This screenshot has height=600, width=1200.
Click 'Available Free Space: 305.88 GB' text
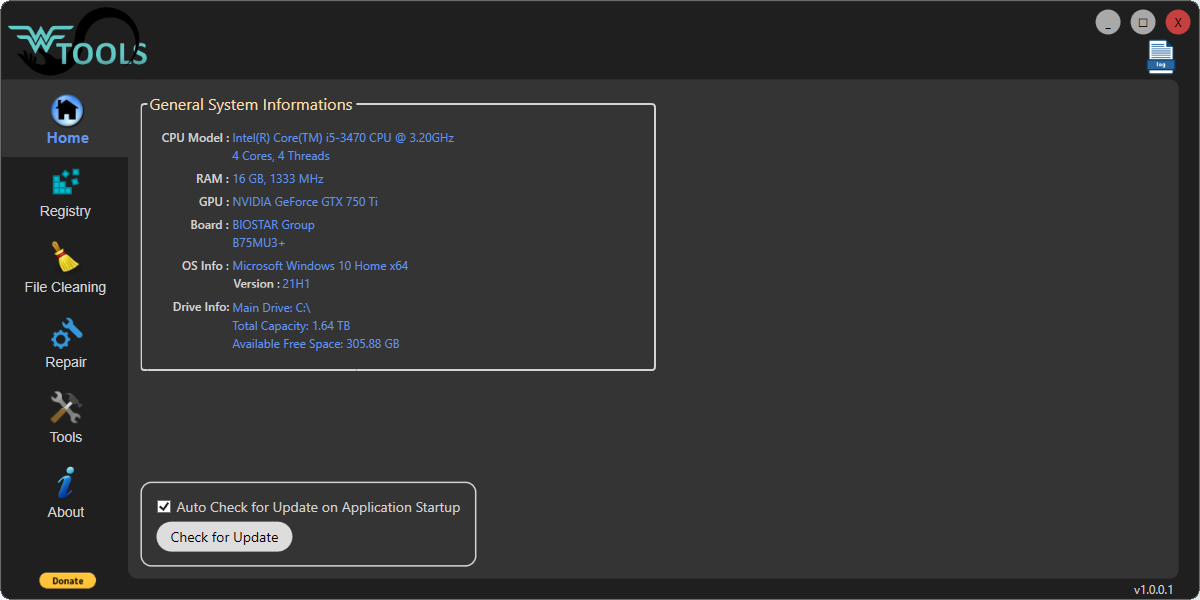pyautogui.click(x=316, y=344)
